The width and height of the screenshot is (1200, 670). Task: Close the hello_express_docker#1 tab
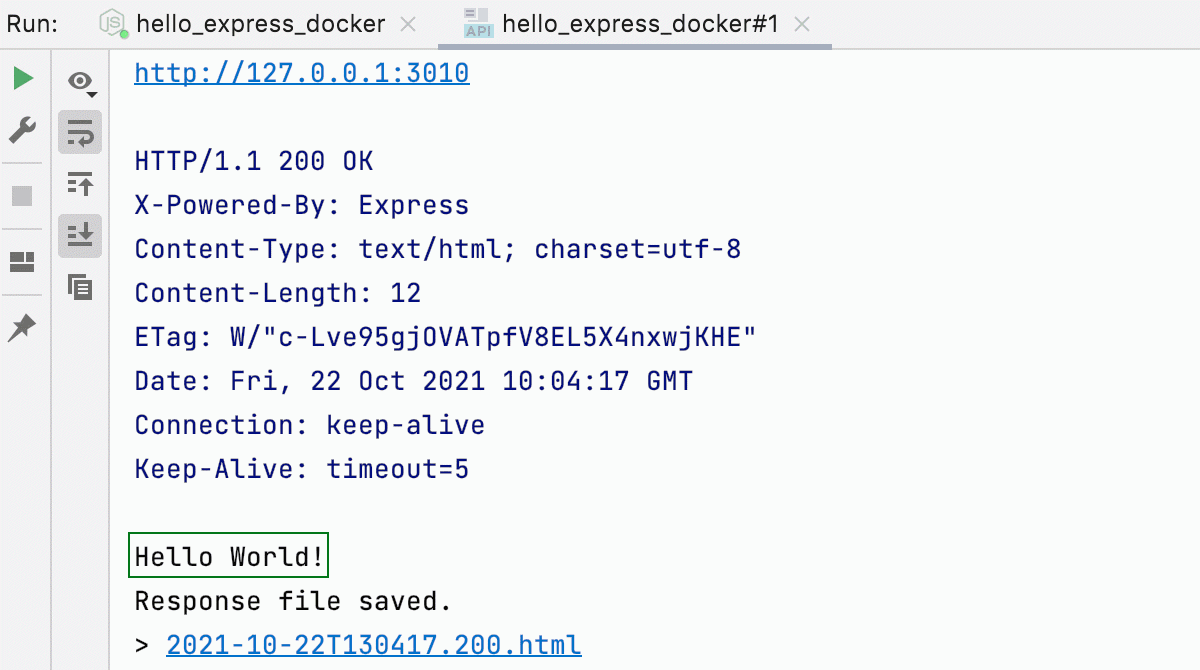point(802,23)
